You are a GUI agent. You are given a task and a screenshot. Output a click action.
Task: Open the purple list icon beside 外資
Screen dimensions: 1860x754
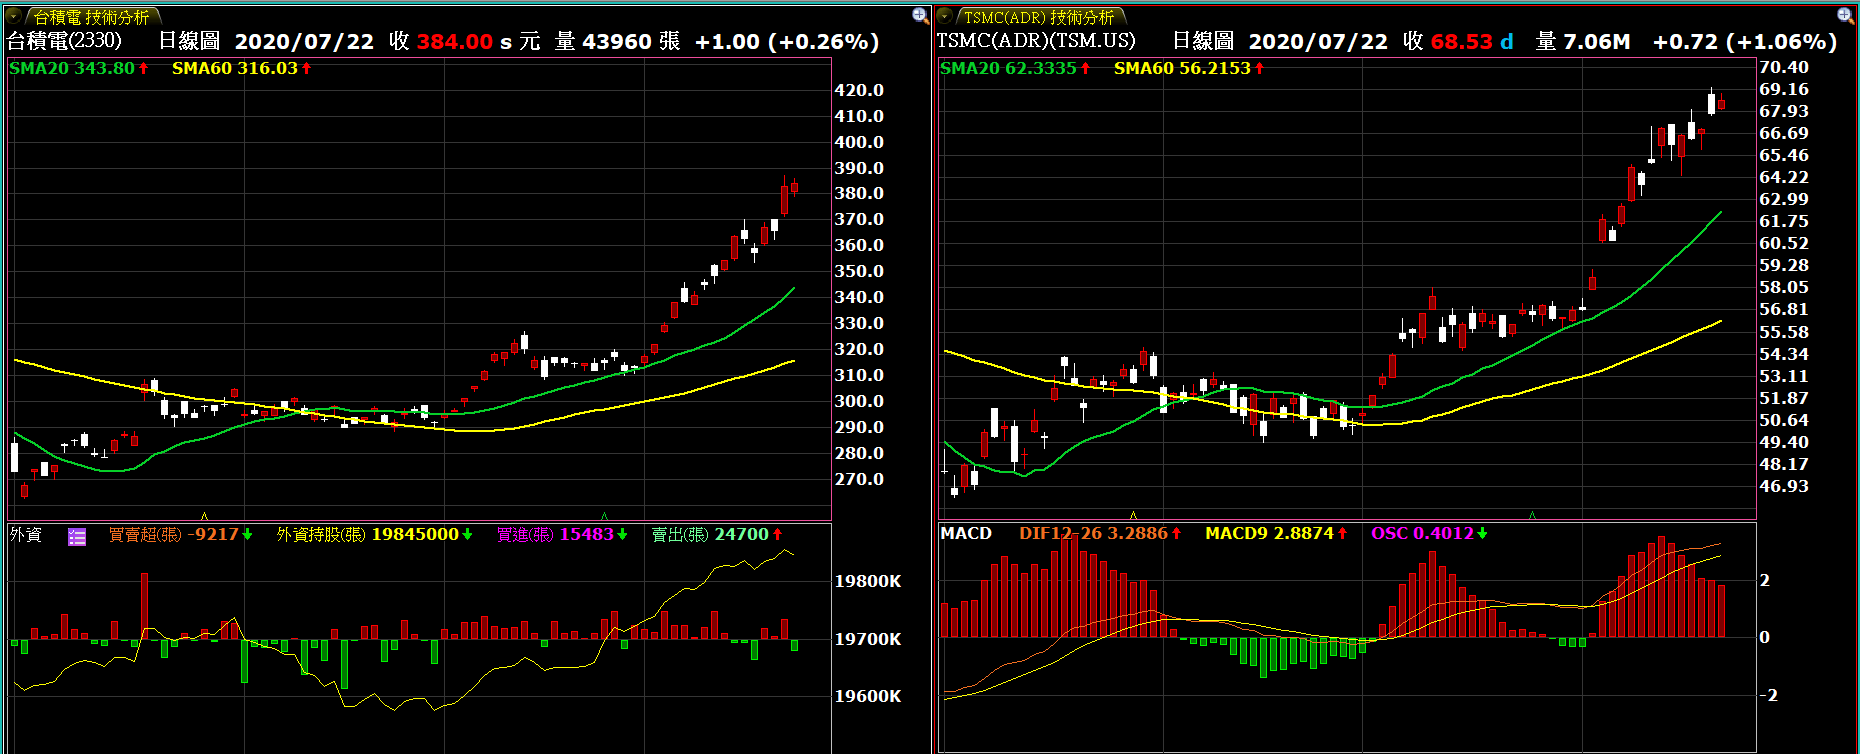(x=77, y=536)
